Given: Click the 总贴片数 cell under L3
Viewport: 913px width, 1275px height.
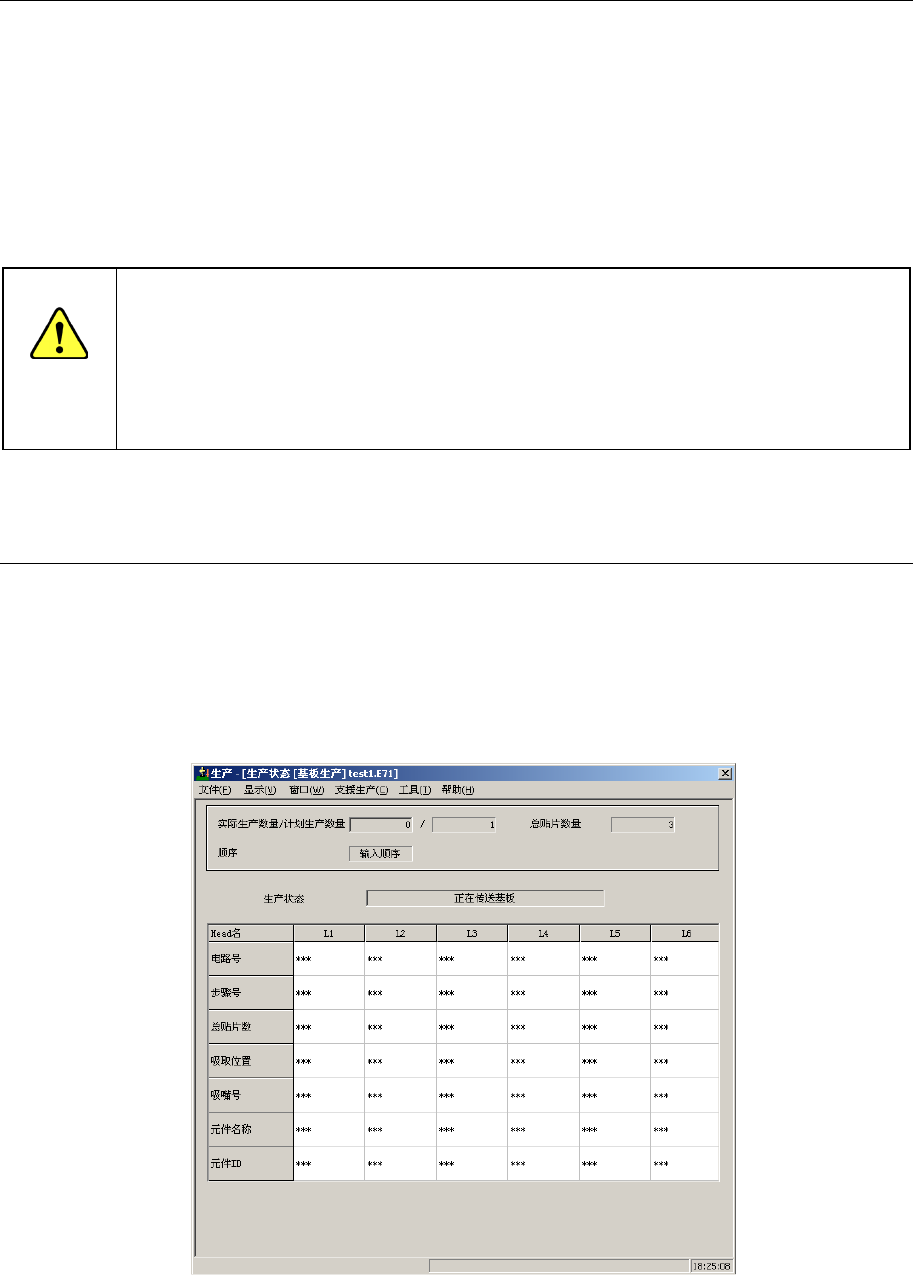Looking at the screenshot, I should click(x=472, y=1027).
